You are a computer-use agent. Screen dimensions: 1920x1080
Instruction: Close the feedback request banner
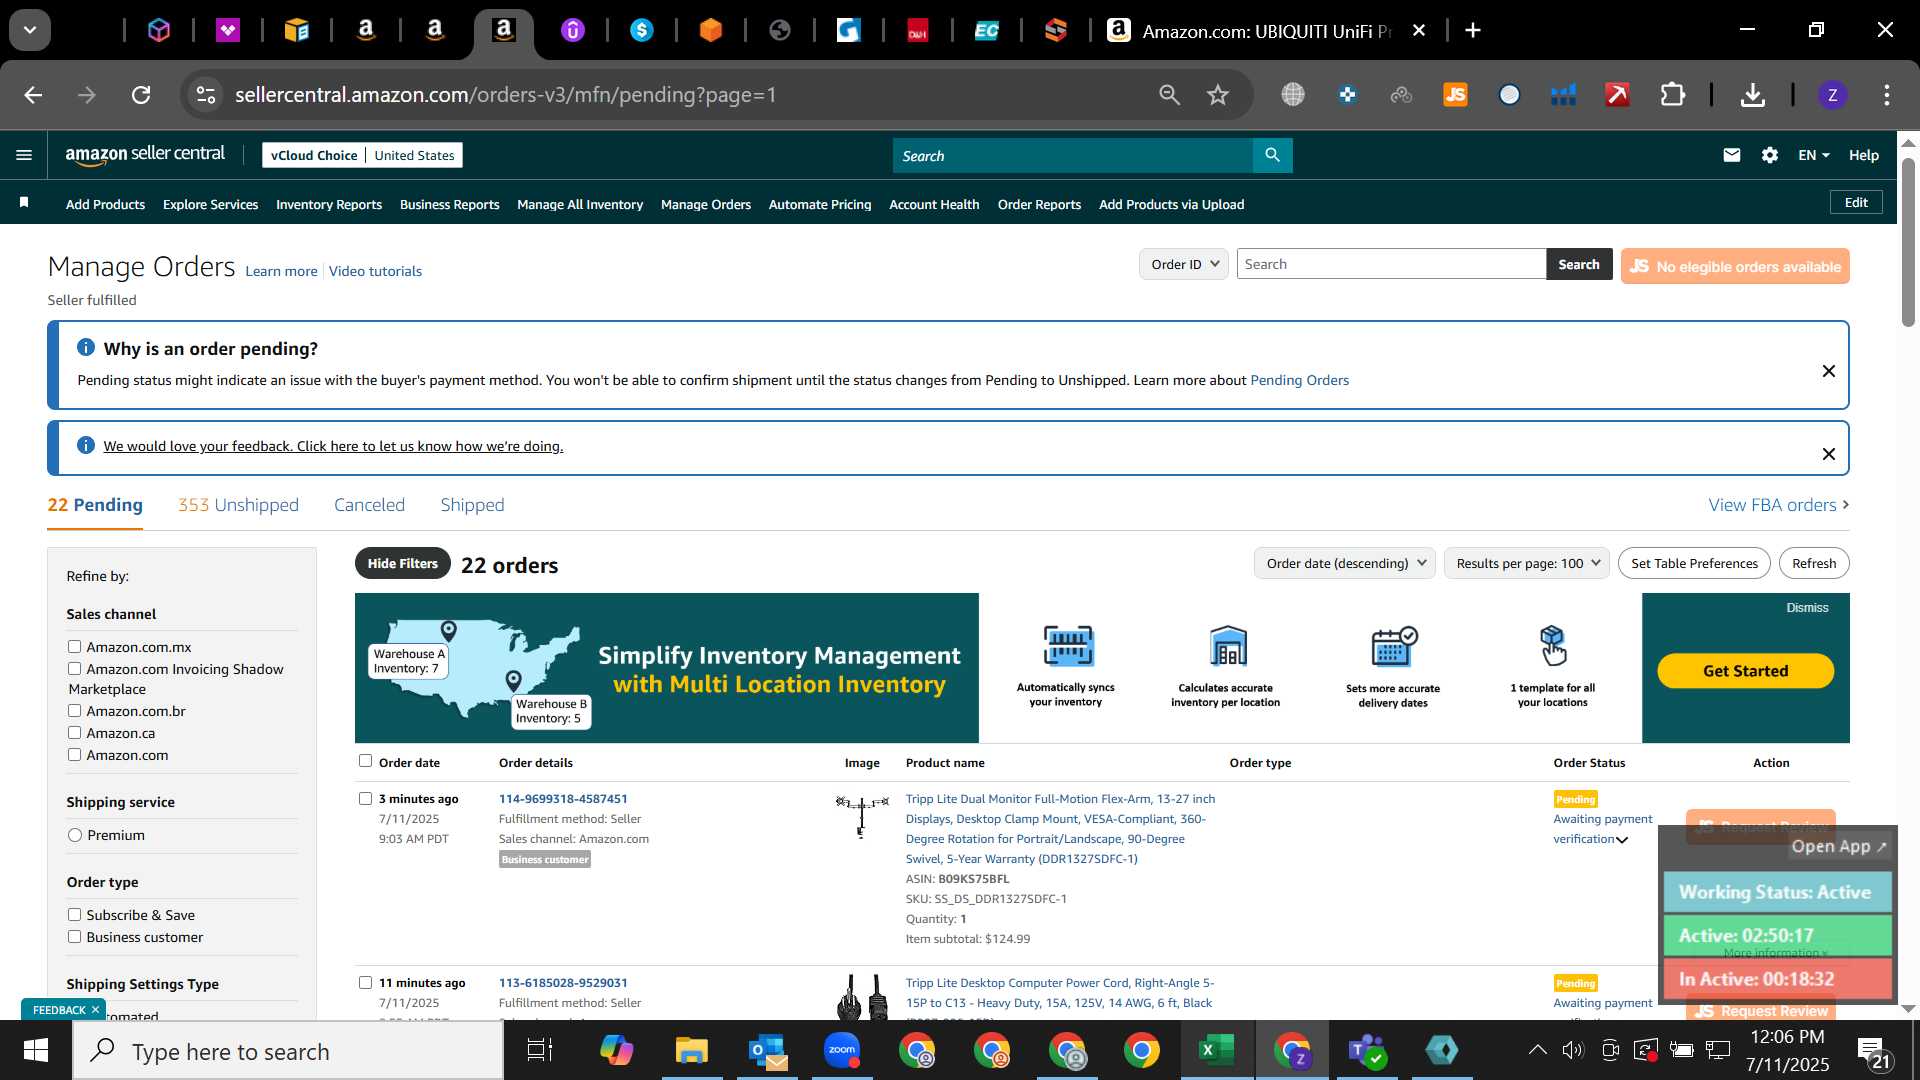[x=1828, y=454]
